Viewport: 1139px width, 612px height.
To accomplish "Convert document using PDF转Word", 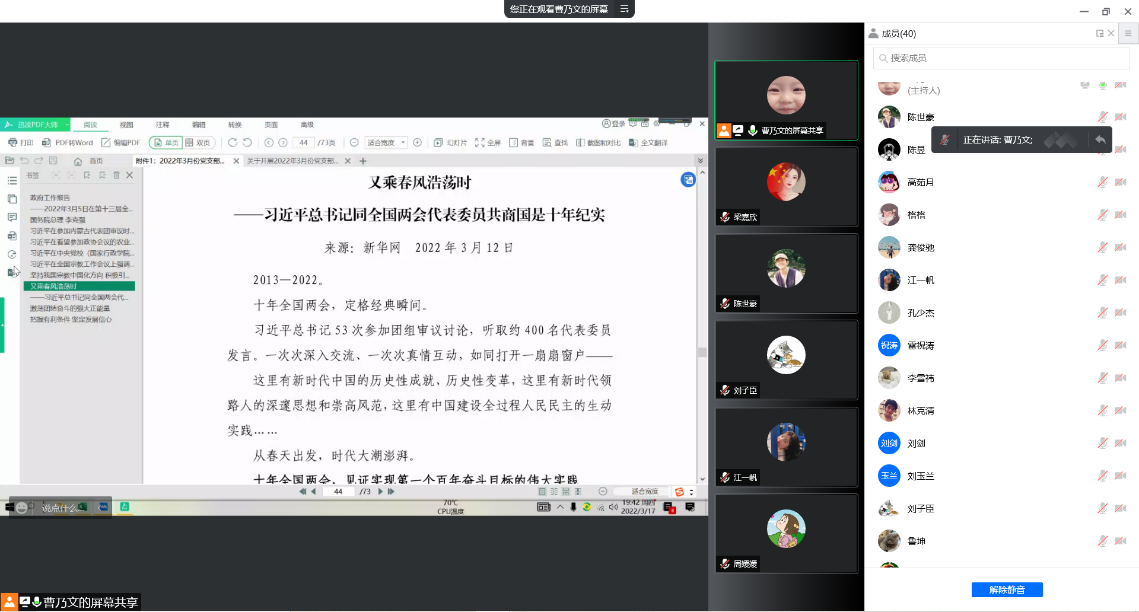I will tap(69, 142).
